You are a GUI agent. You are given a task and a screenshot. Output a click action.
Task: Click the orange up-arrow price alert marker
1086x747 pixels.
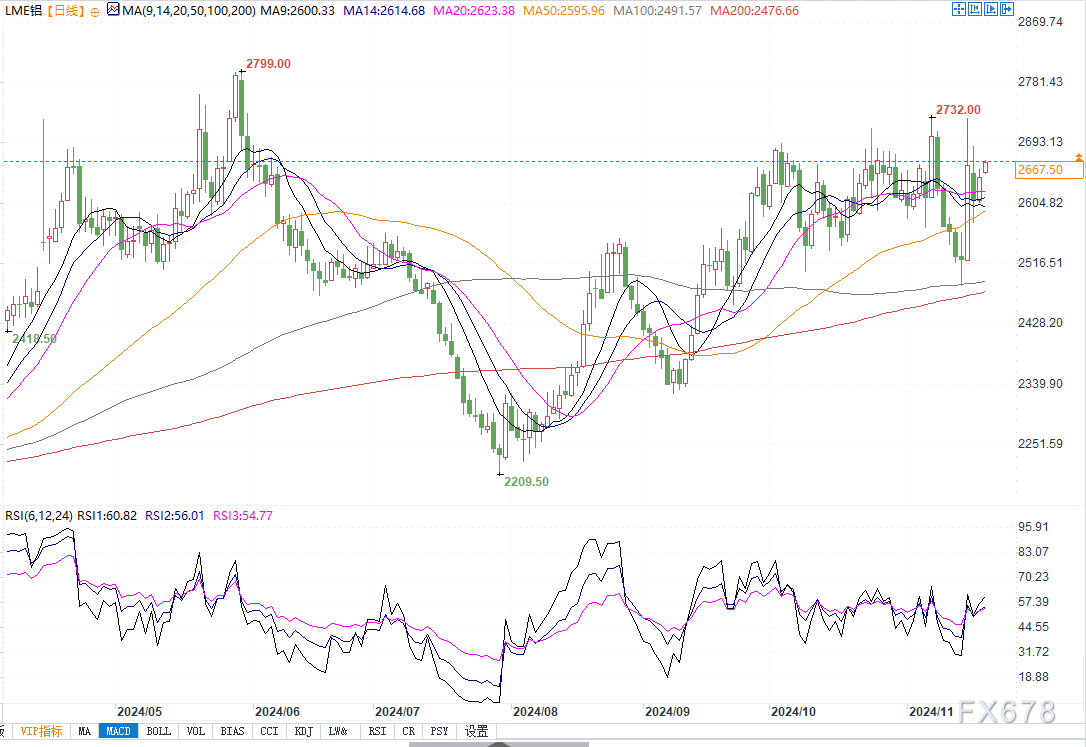coord(1078,158)
